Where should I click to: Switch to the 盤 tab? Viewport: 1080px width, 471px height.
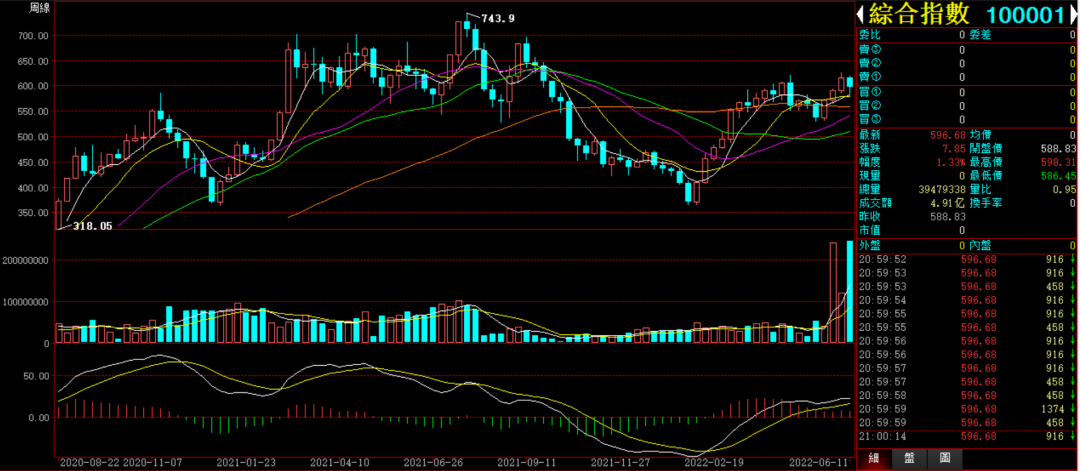908,457
